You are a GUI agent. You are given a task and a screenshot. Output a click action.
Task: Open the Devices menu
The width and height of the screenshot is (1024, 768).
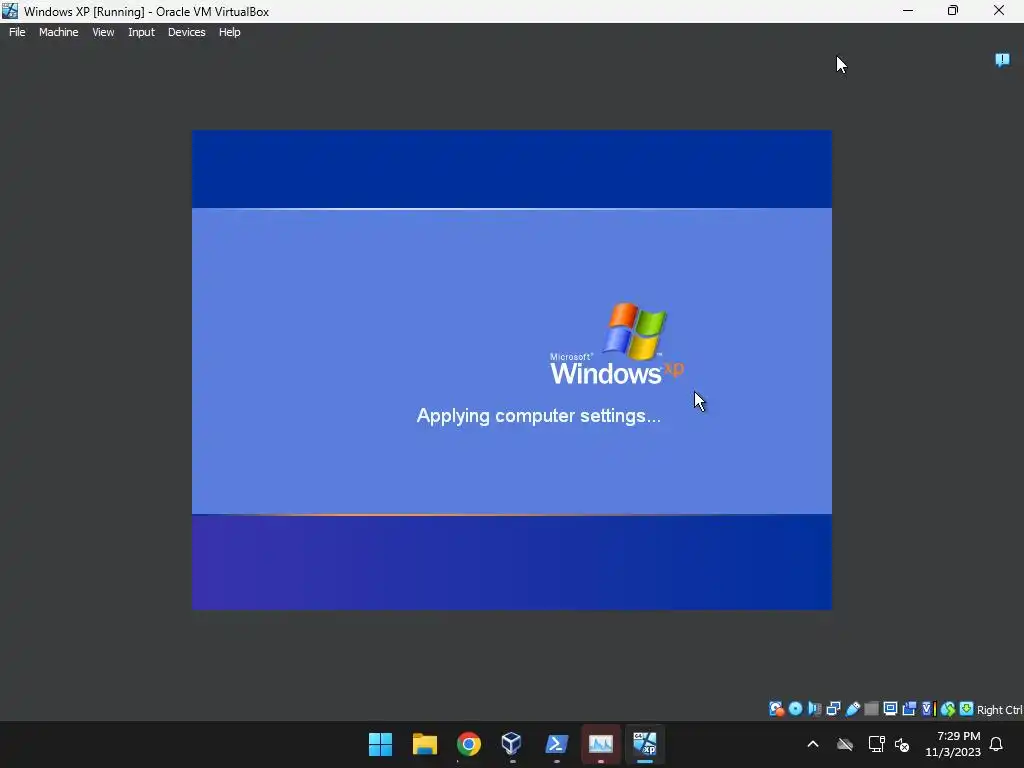(x=186, y=32)
